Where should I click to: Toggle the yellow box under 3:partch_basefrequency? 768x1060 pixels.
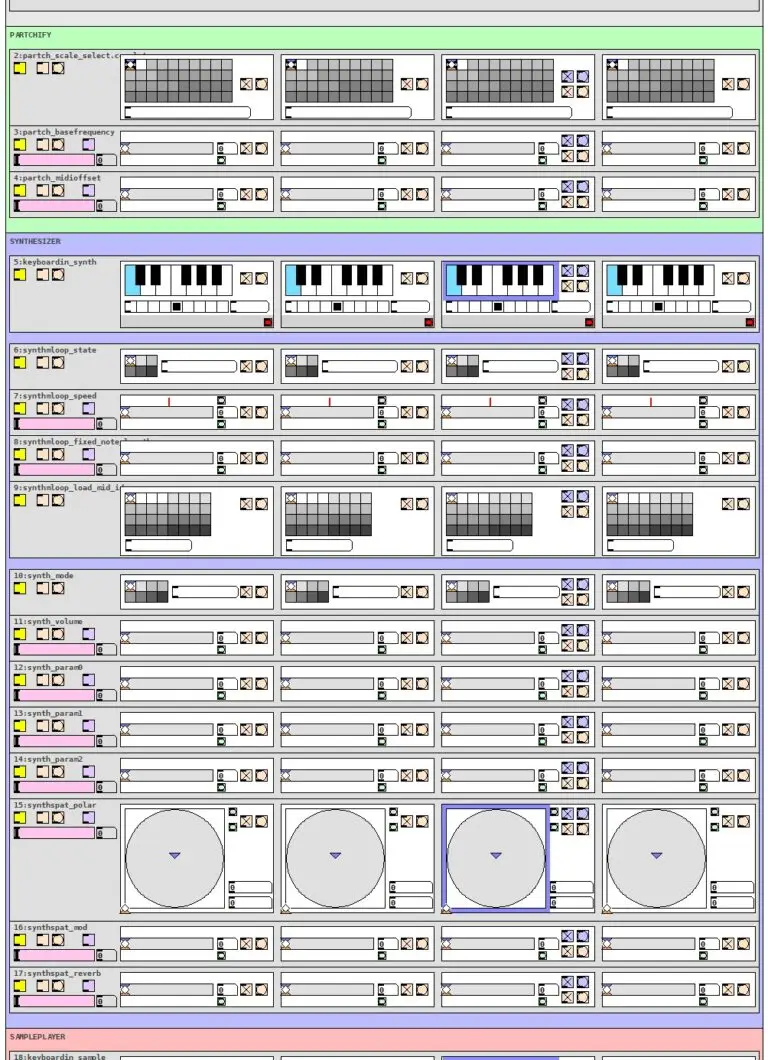[x=20, y=144]
